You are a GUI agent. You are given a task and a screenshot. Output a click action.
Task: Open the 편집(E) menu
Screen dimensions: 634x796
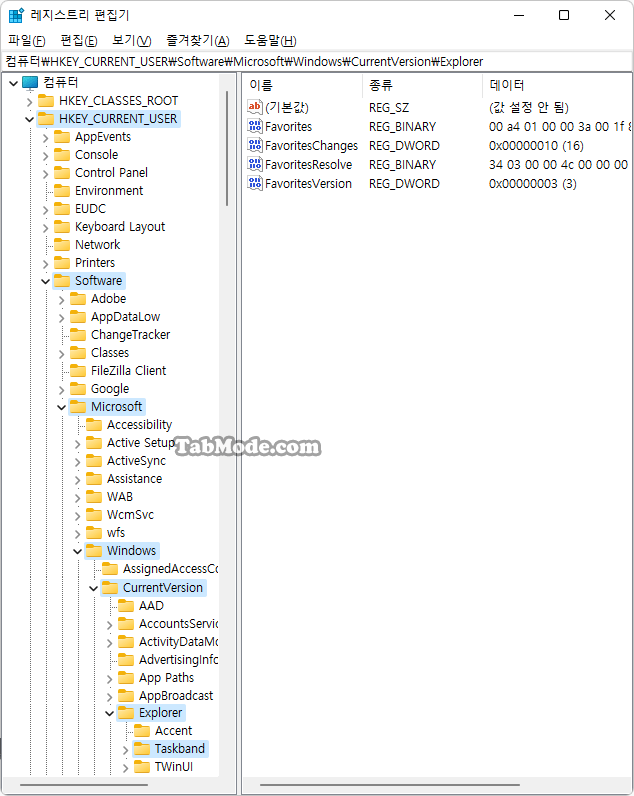click(x=79, y=41)
